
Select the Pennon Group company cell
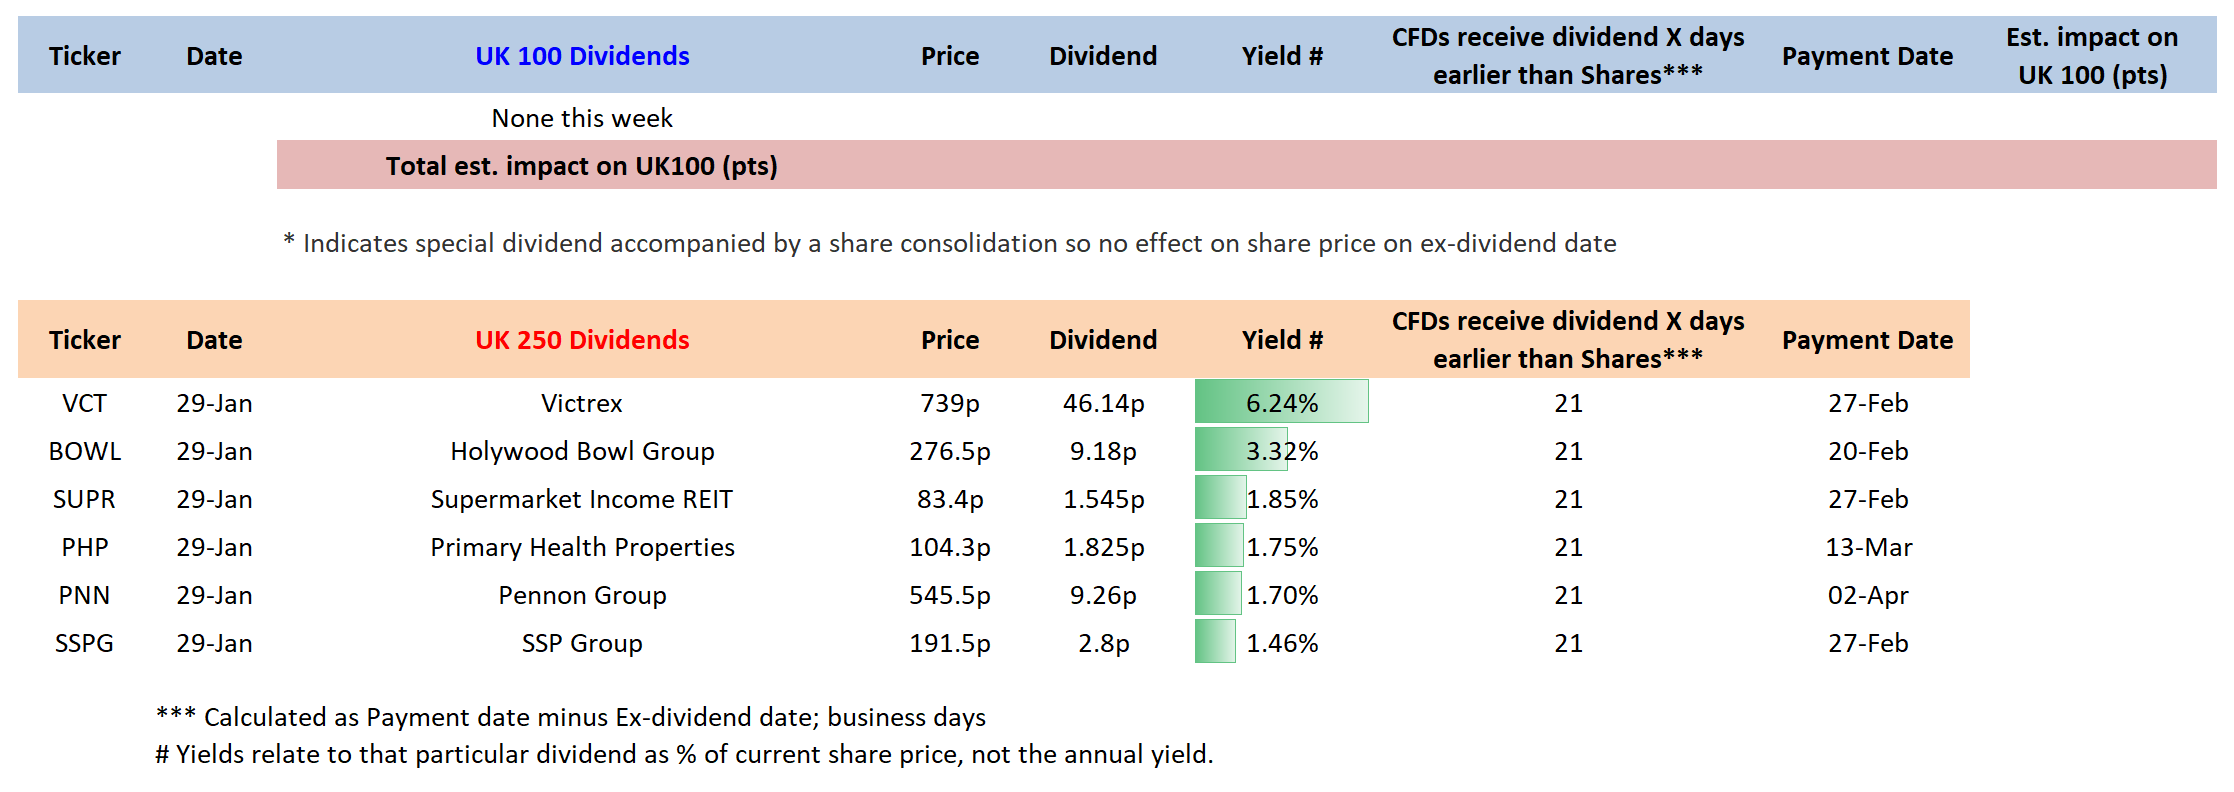(x=582, y=595)
